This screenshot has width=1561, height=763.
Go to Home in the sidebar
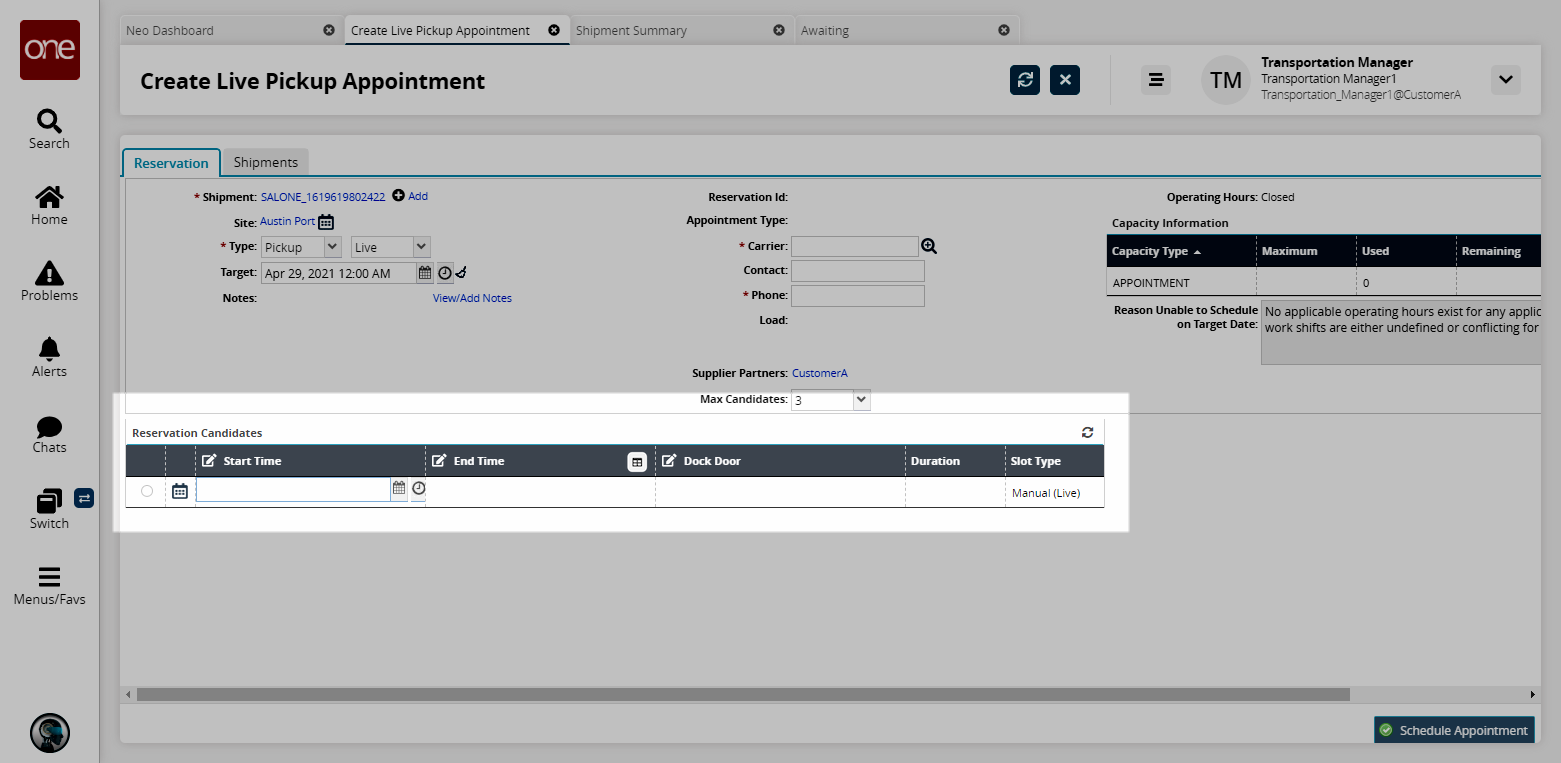point(49,206)
